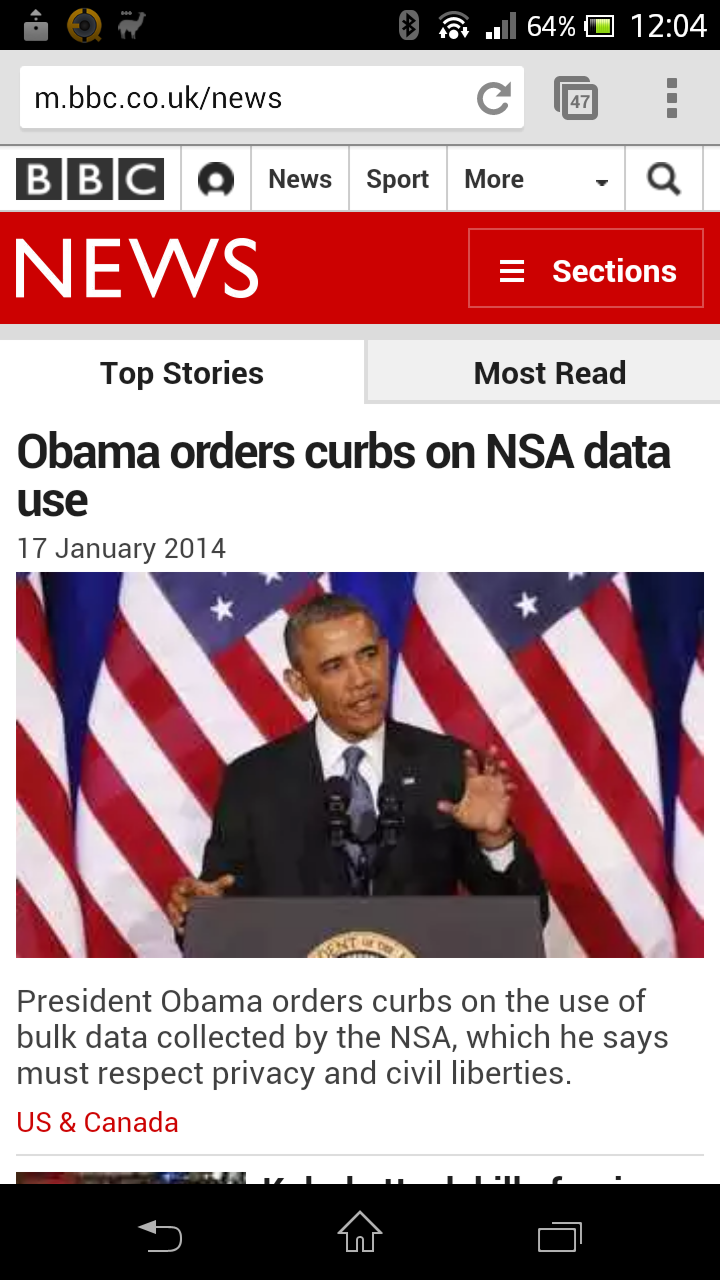
Task: Tap the battery indicator in status bar
Action: [600, 26]
